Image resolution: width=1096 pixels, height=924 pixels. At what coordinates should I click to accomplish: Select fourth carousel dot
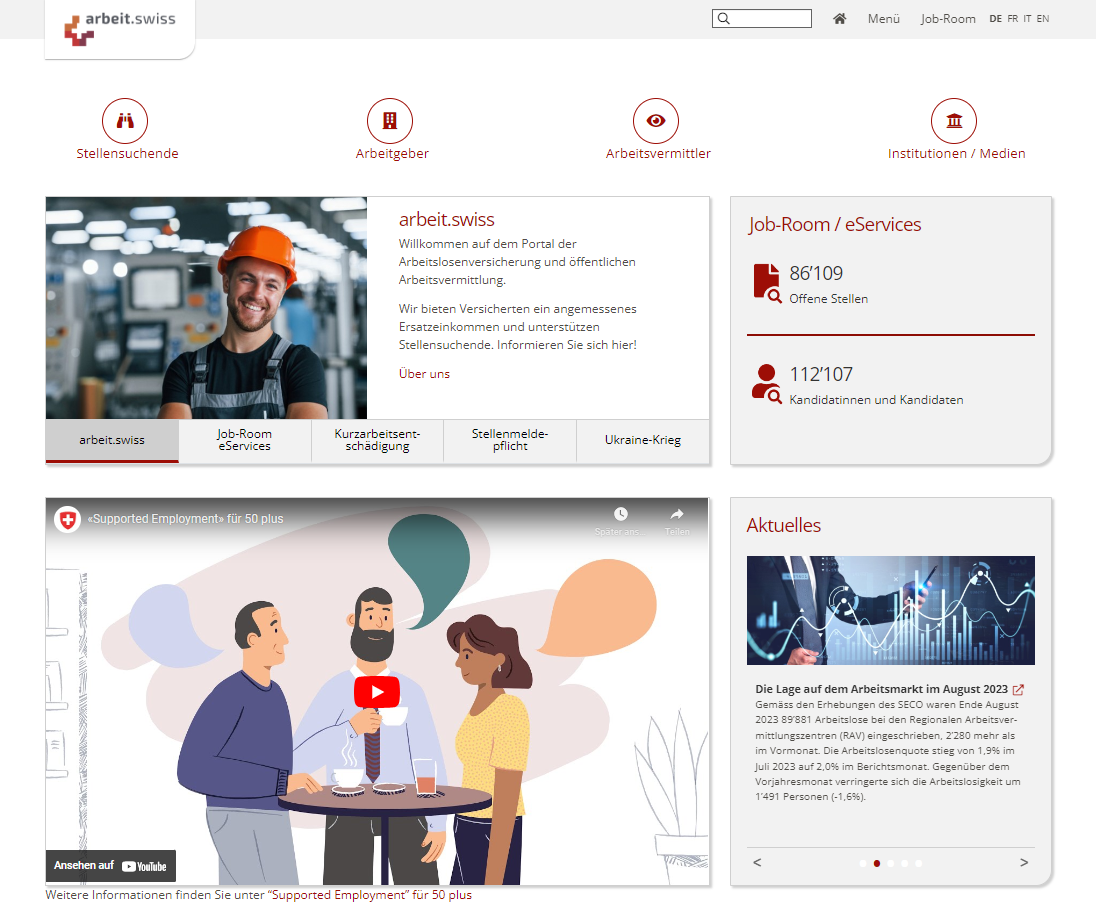point(905,864)
